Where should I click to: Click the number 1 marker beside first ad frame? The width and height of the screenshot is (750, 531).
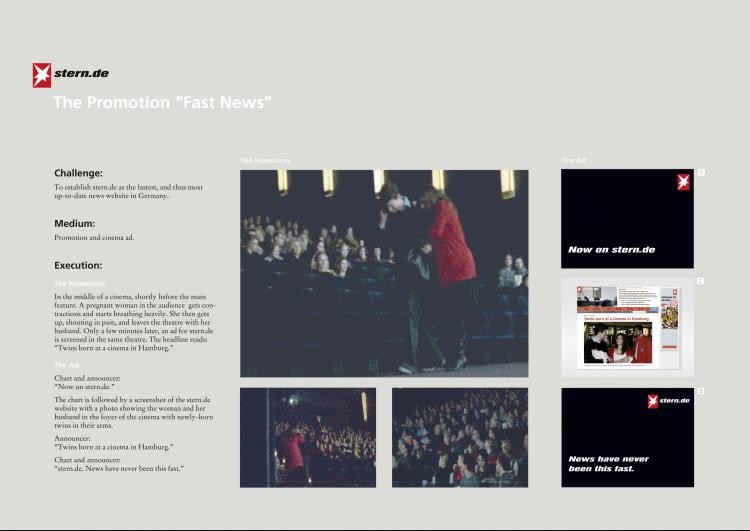click(701, 173)
